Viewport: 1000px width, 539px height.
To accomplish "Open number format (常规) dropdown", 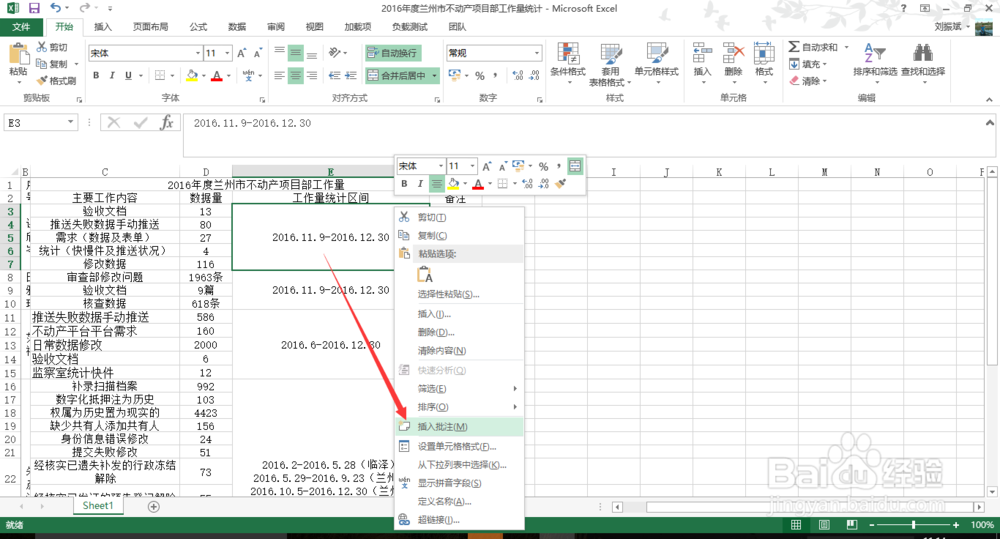I will click(537, 53).
